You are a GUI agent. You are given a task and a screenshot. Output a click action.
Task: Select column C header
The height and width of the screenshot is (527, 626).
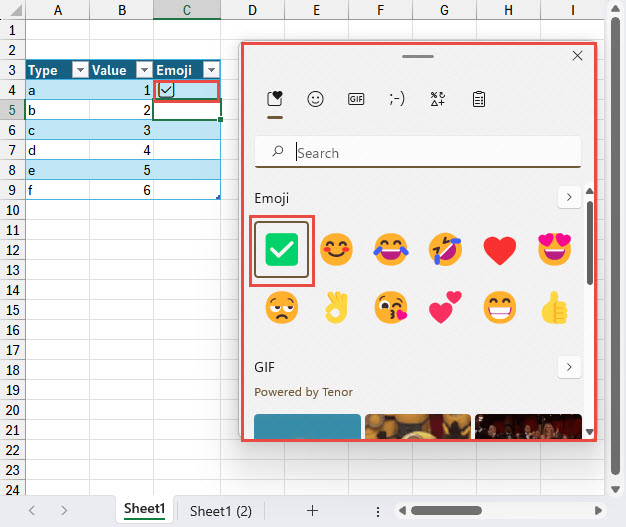click(187, 10)
